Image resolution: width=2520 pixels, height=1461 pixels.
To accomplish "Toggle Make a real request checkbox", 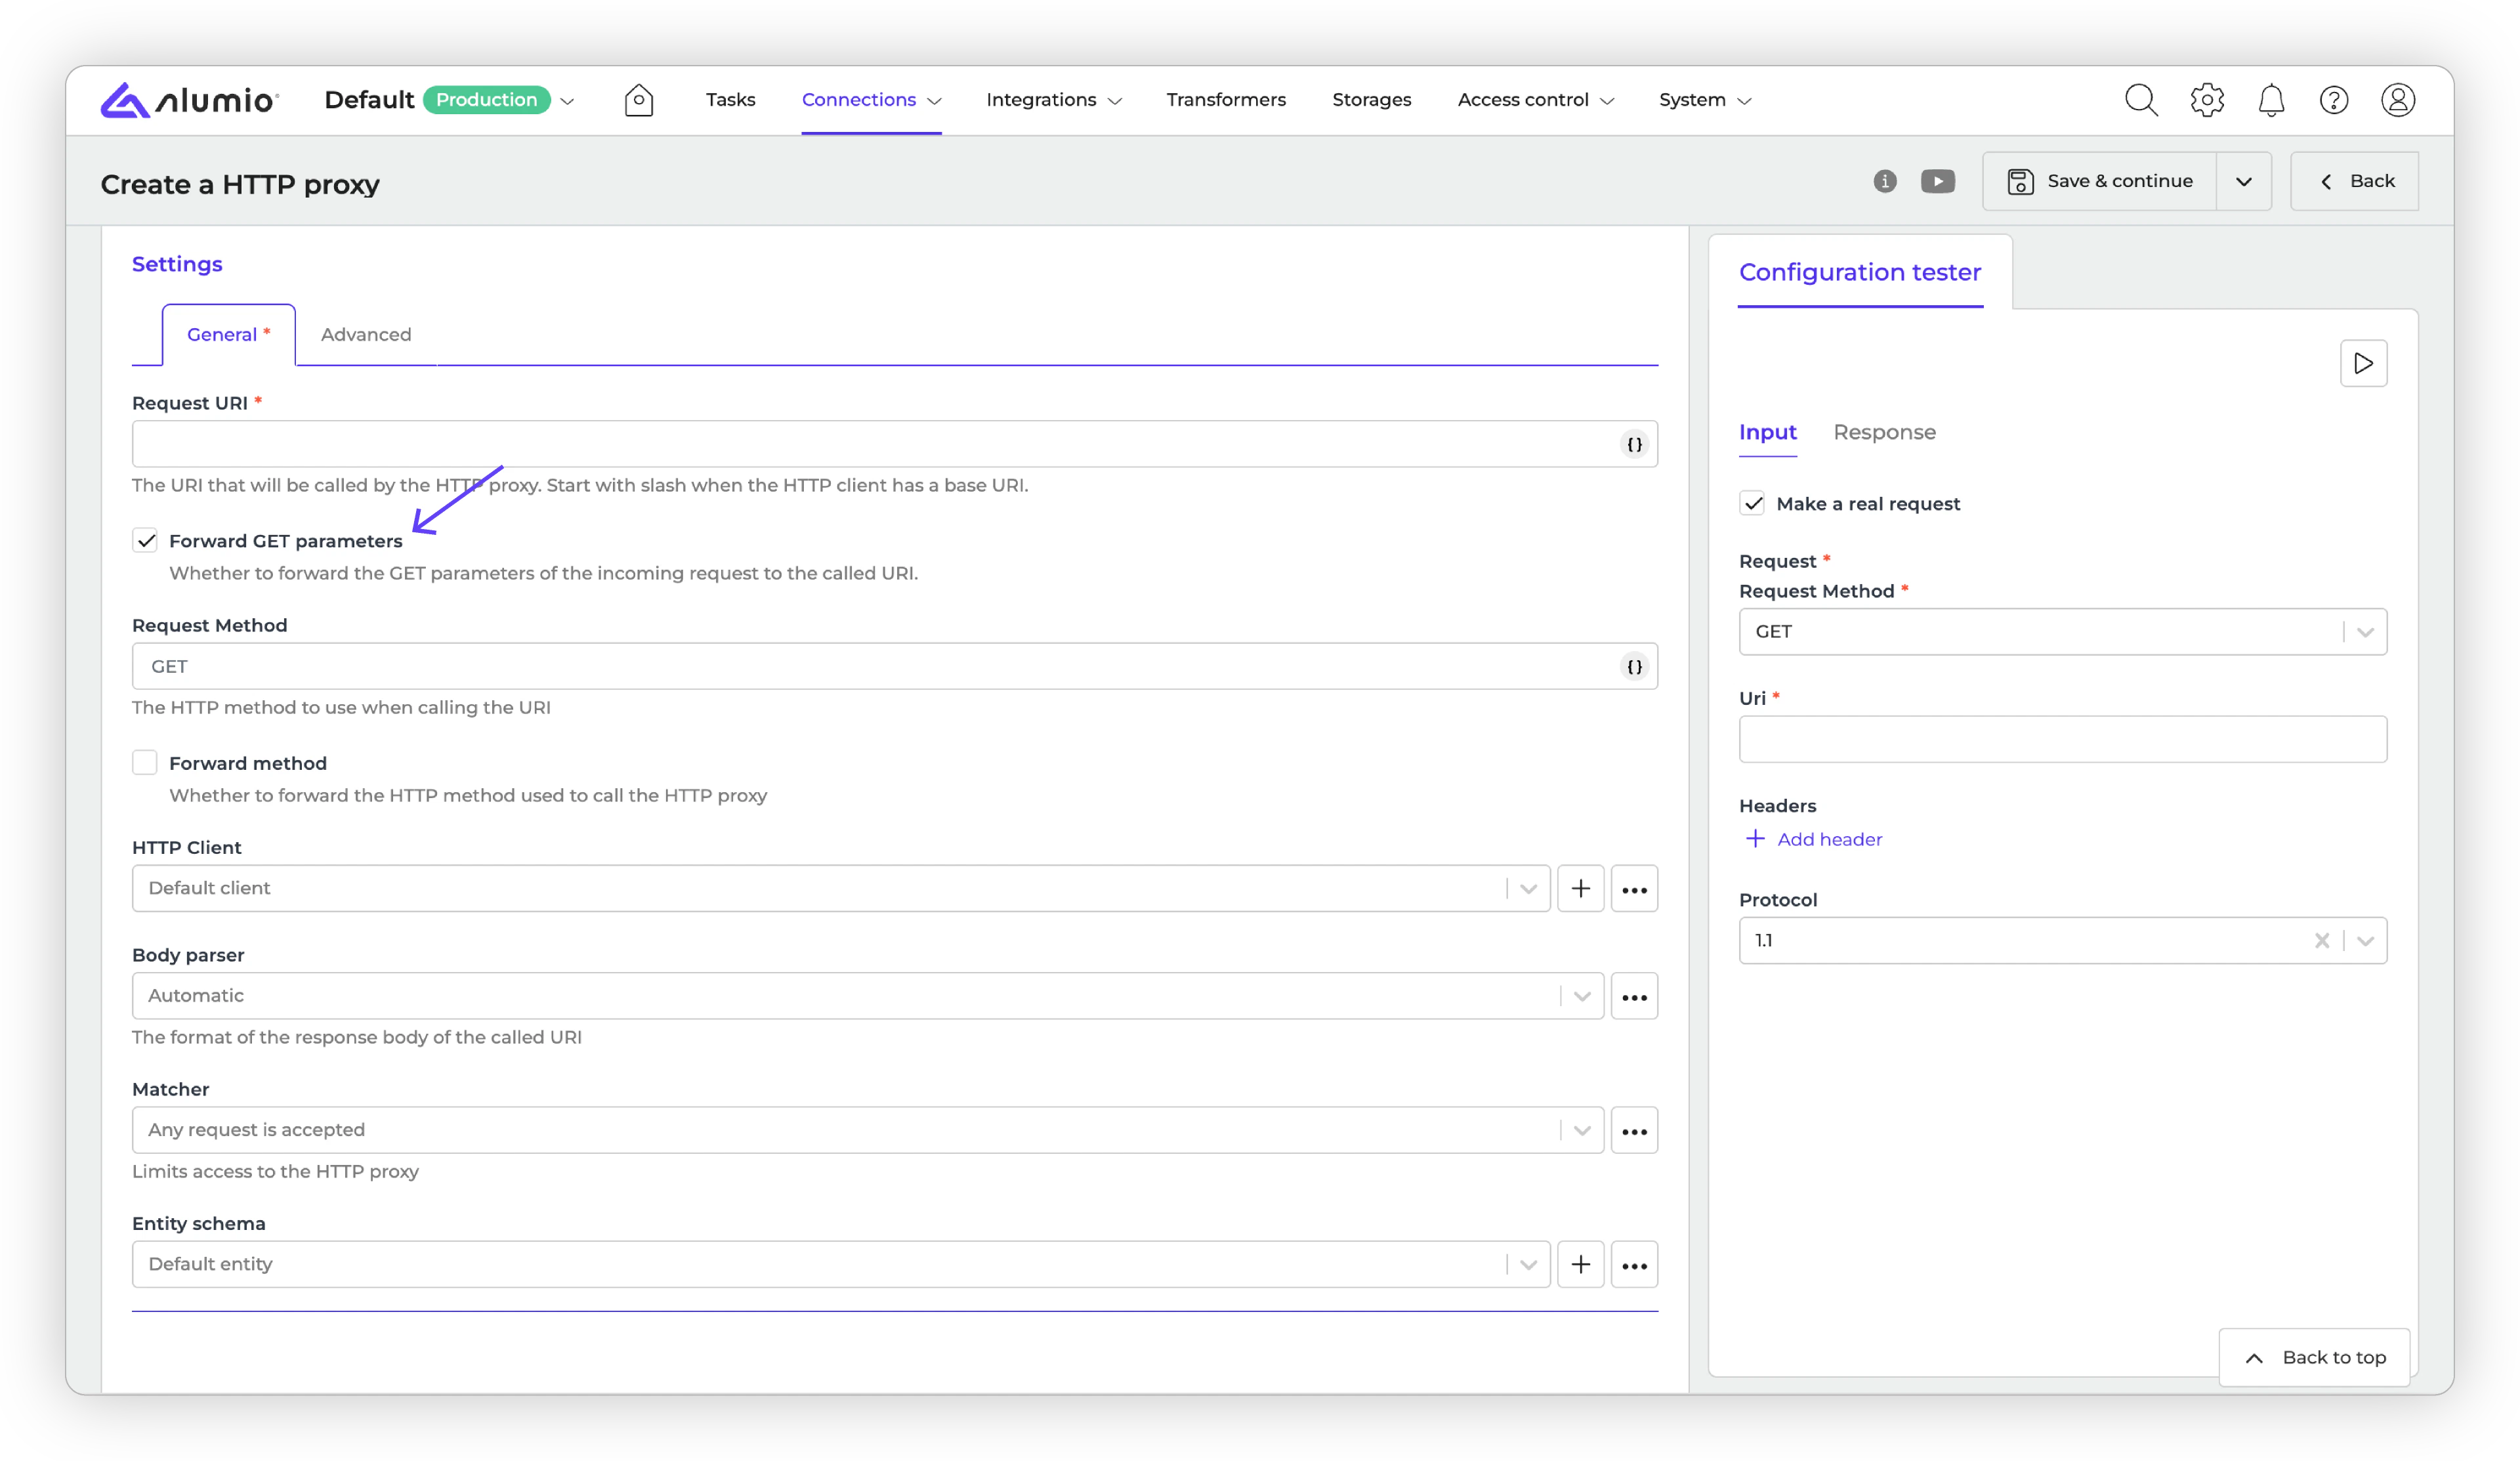I will (x=1752, y=503).
